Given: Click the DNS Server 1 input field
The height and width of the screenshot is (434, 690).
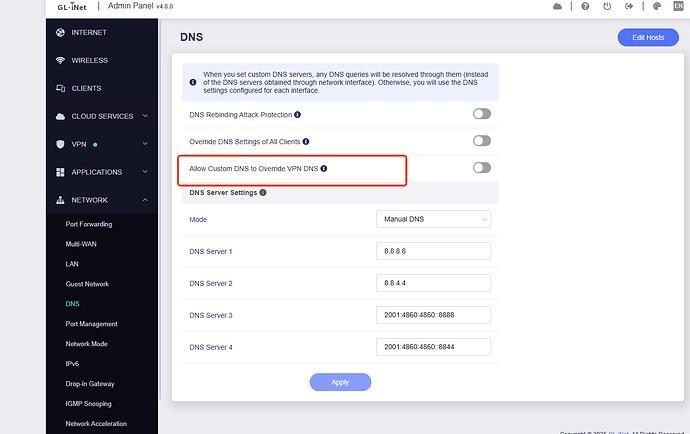Looking at the screenshot, I should coord(433,251).
